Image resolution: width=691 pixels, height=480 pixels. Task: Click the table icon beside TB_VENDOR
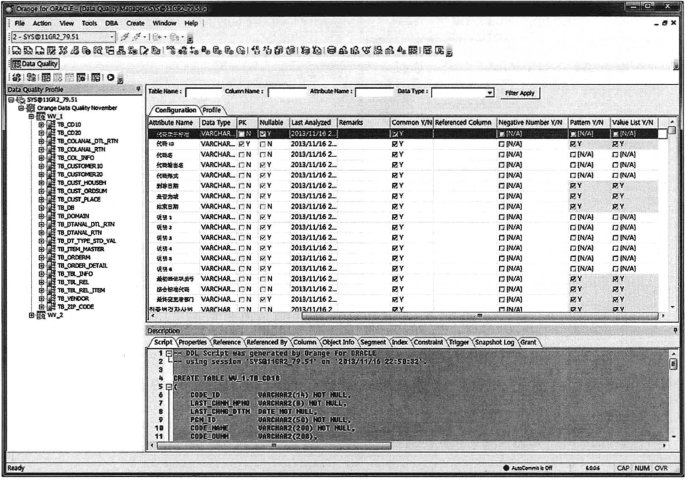(51, 299)
